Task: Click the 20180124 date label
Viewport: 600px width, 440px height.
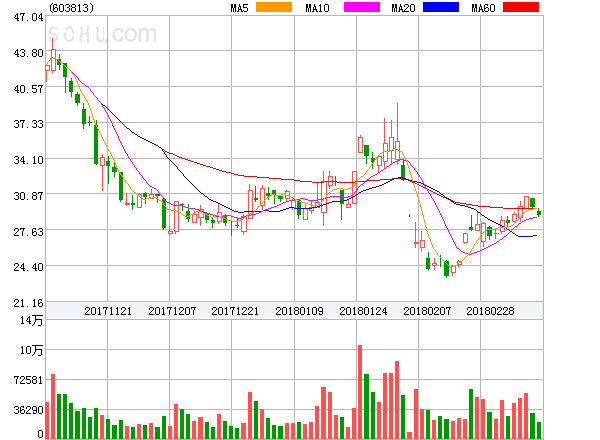Action: tap(363, 311)
